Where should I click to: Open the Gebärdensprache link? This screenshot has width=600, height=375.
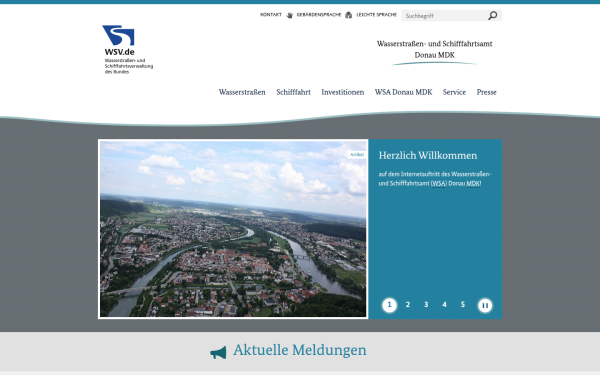point(319,15)
